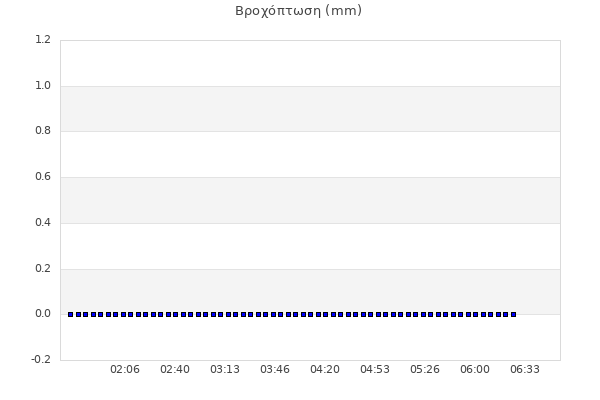The width and height of the screenshot is (600, 400).
Task: Click the last data point on the rainfall line
Action: point(513,314)
